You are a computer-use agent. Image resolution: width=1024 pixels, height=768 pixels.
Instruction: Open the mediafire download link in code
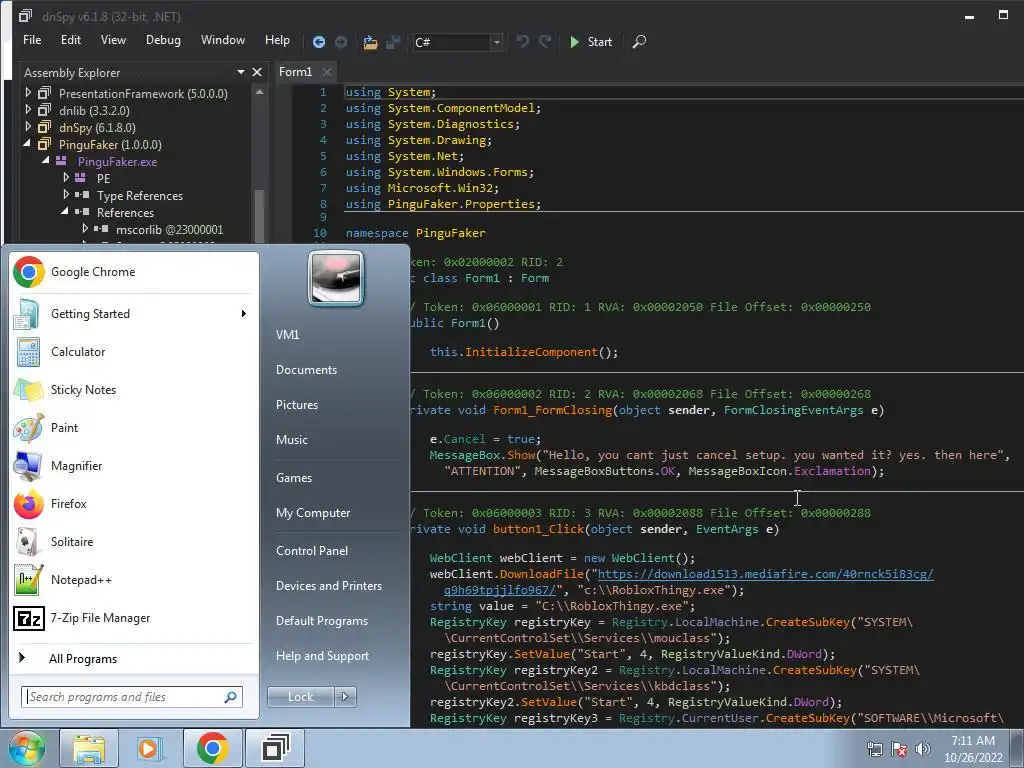(x=765, y=574)
